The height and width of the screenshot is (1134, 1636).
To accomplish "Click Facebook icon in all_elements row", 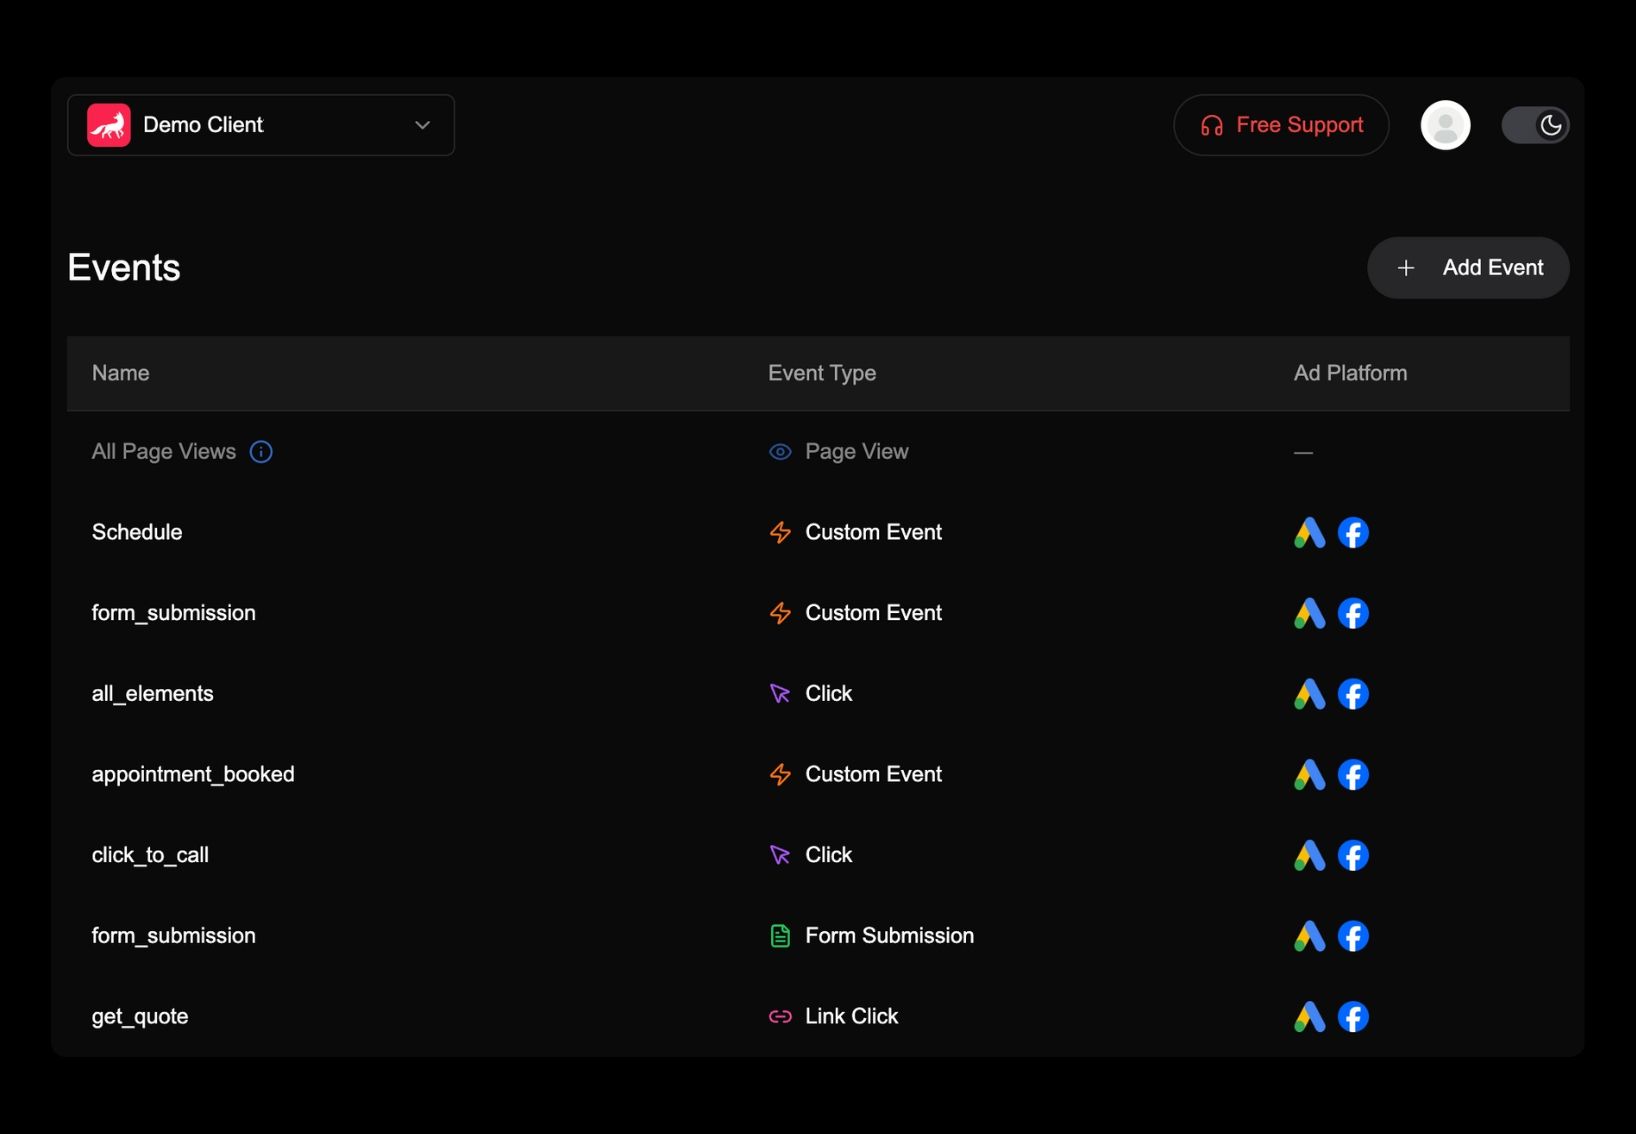I will tap(1353, 694).
